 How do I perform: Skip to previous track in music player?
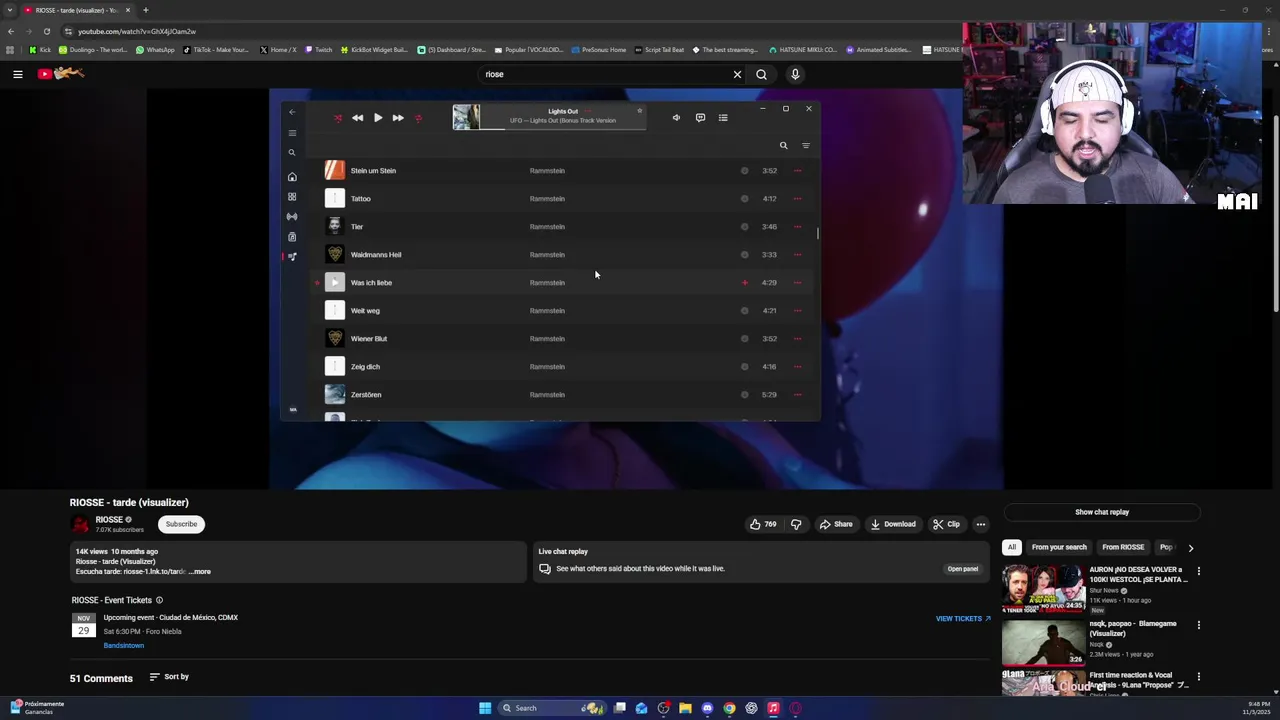pos(357,118)
